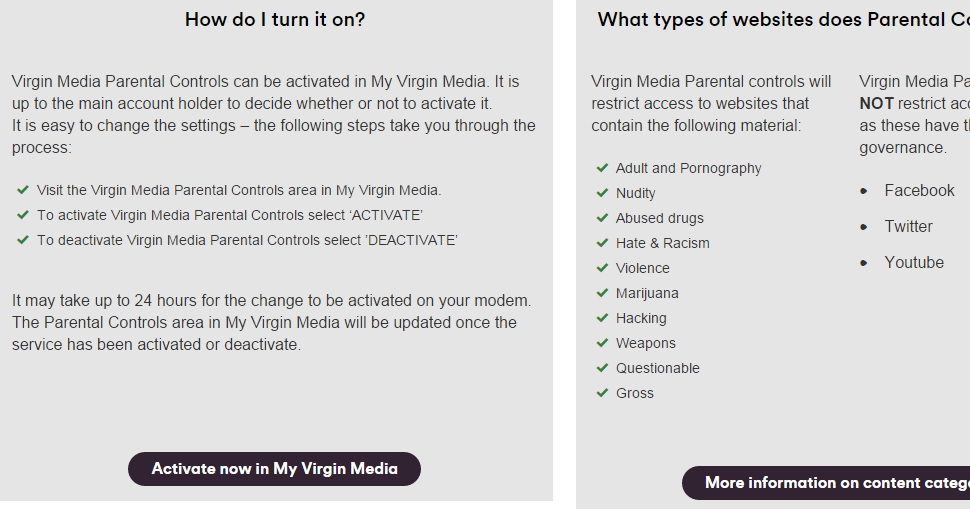
Task: Click the 'Activate now in My Virgin Media' button
Action: 274,469
